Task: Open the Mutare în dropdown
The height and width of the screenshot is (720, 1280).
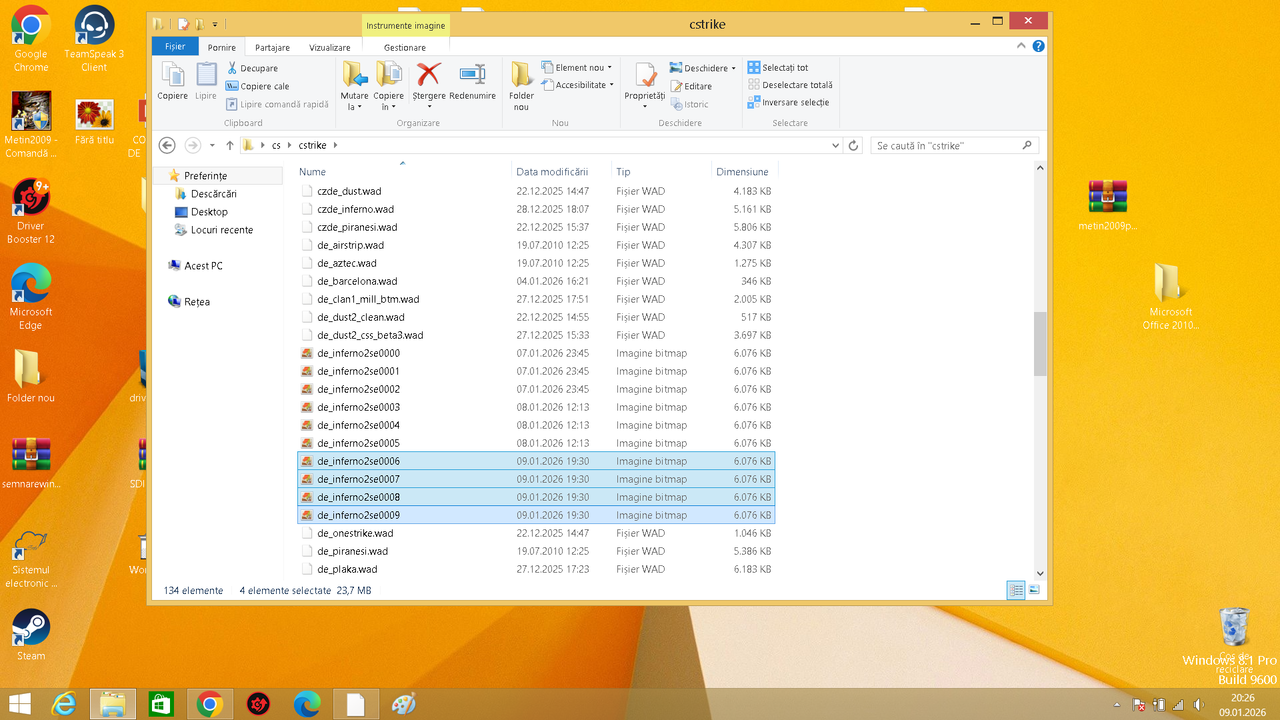Action: tap(355, 101)
